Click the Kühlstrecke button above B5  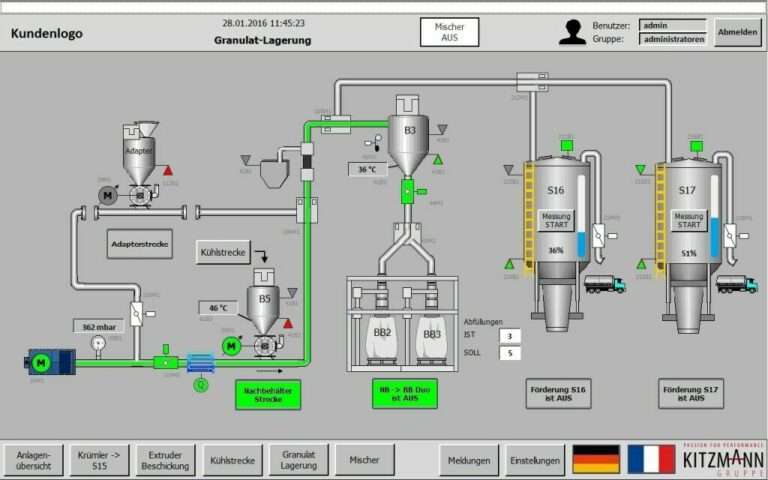point(223,252)
